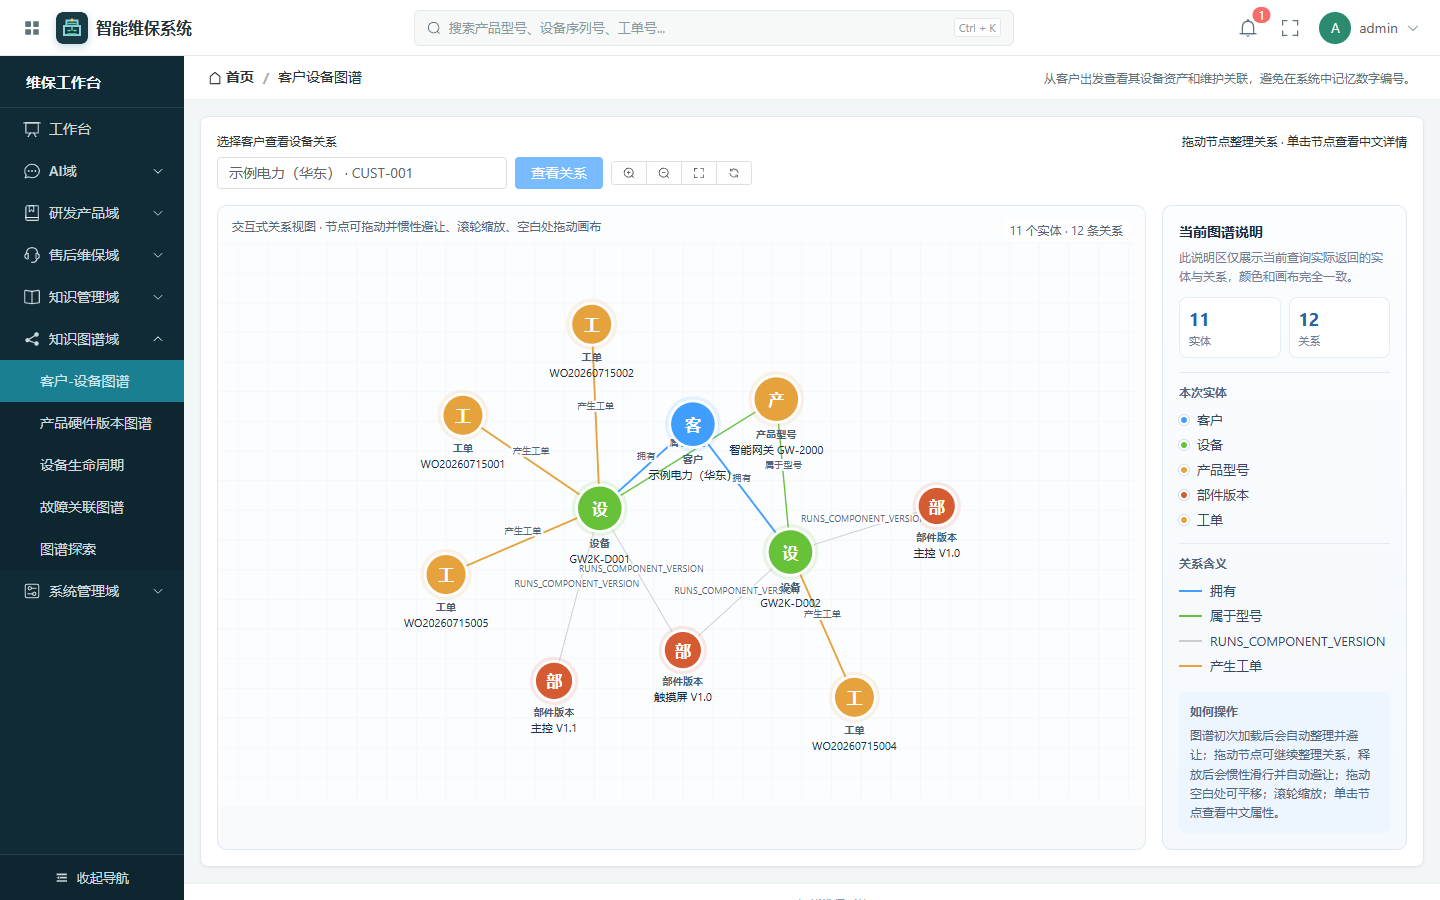Click the 客户 node 示例电力
This screenshot has width=1440, height=900.
pyautogui.click(x=692, y=424)
